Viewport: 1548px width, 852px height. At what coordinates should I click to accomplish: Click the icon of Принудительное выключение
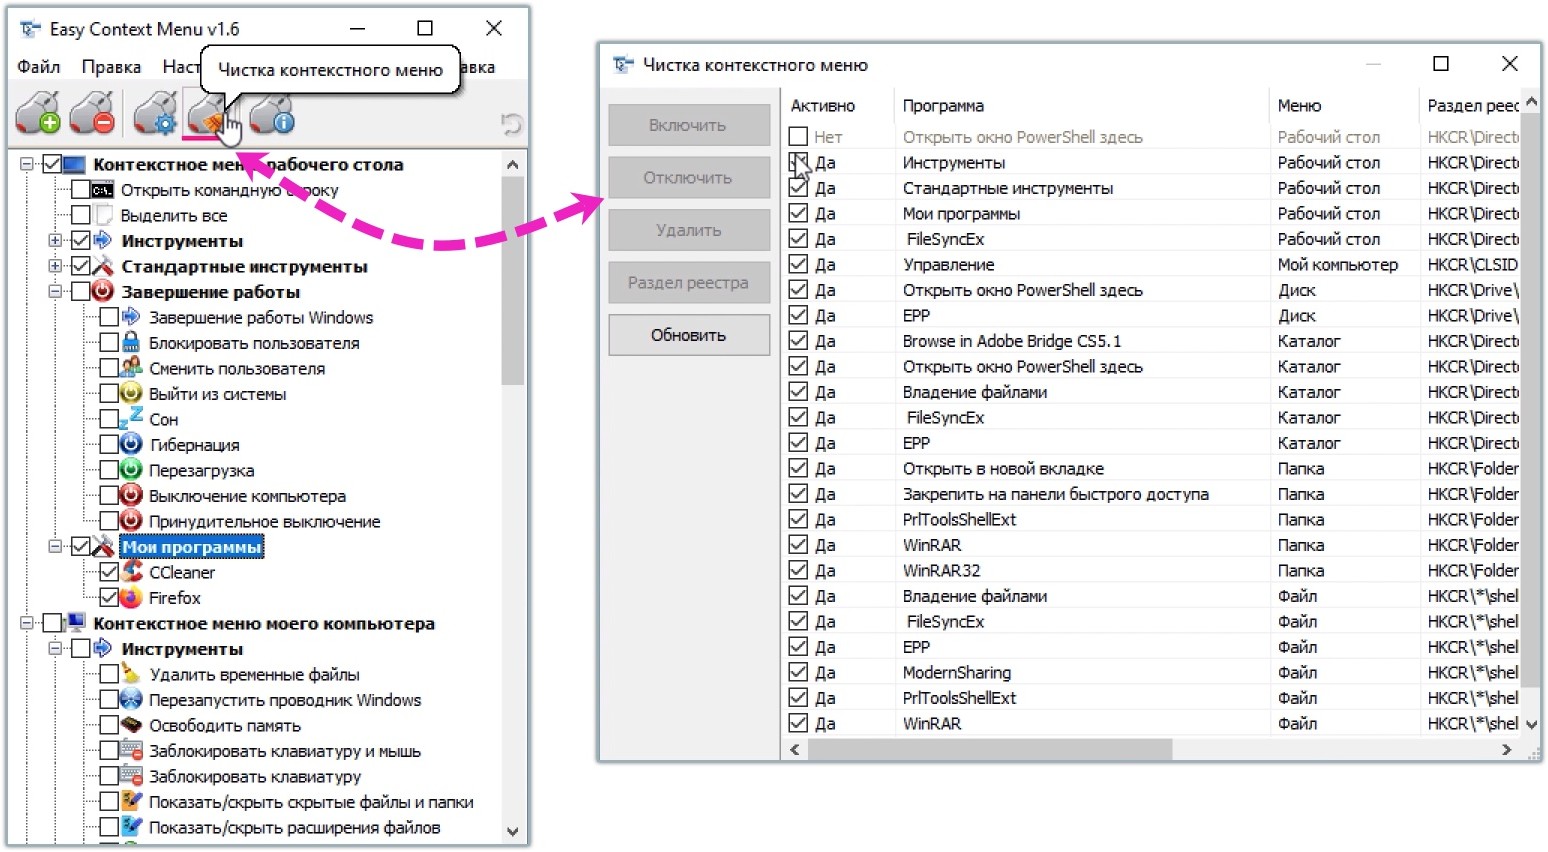click(131, 521)
